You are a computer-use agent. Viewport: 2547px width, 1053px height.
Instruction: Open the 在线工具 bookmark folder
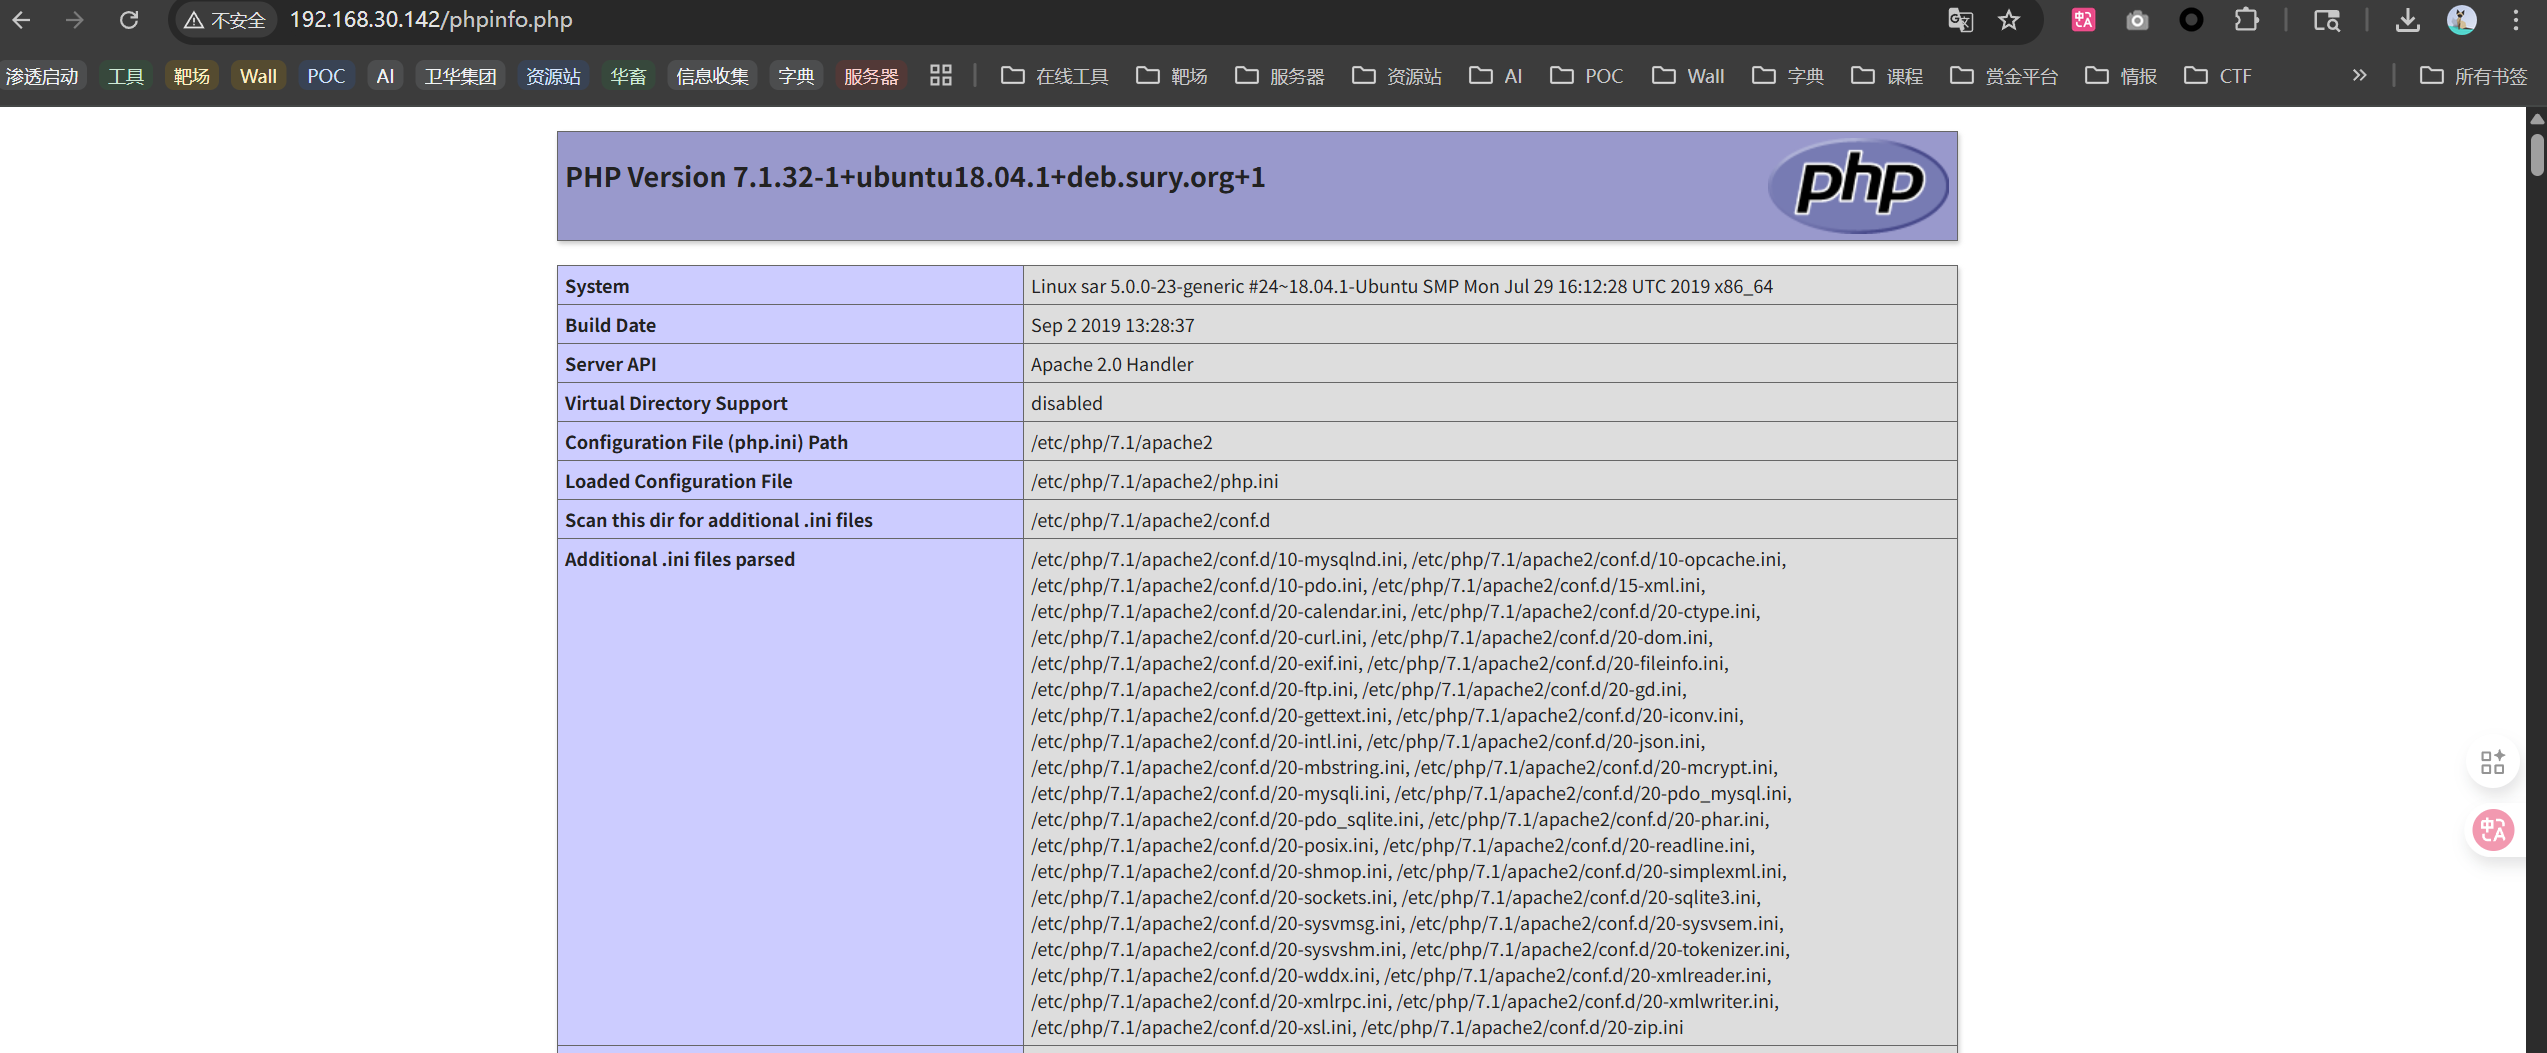1055,76
